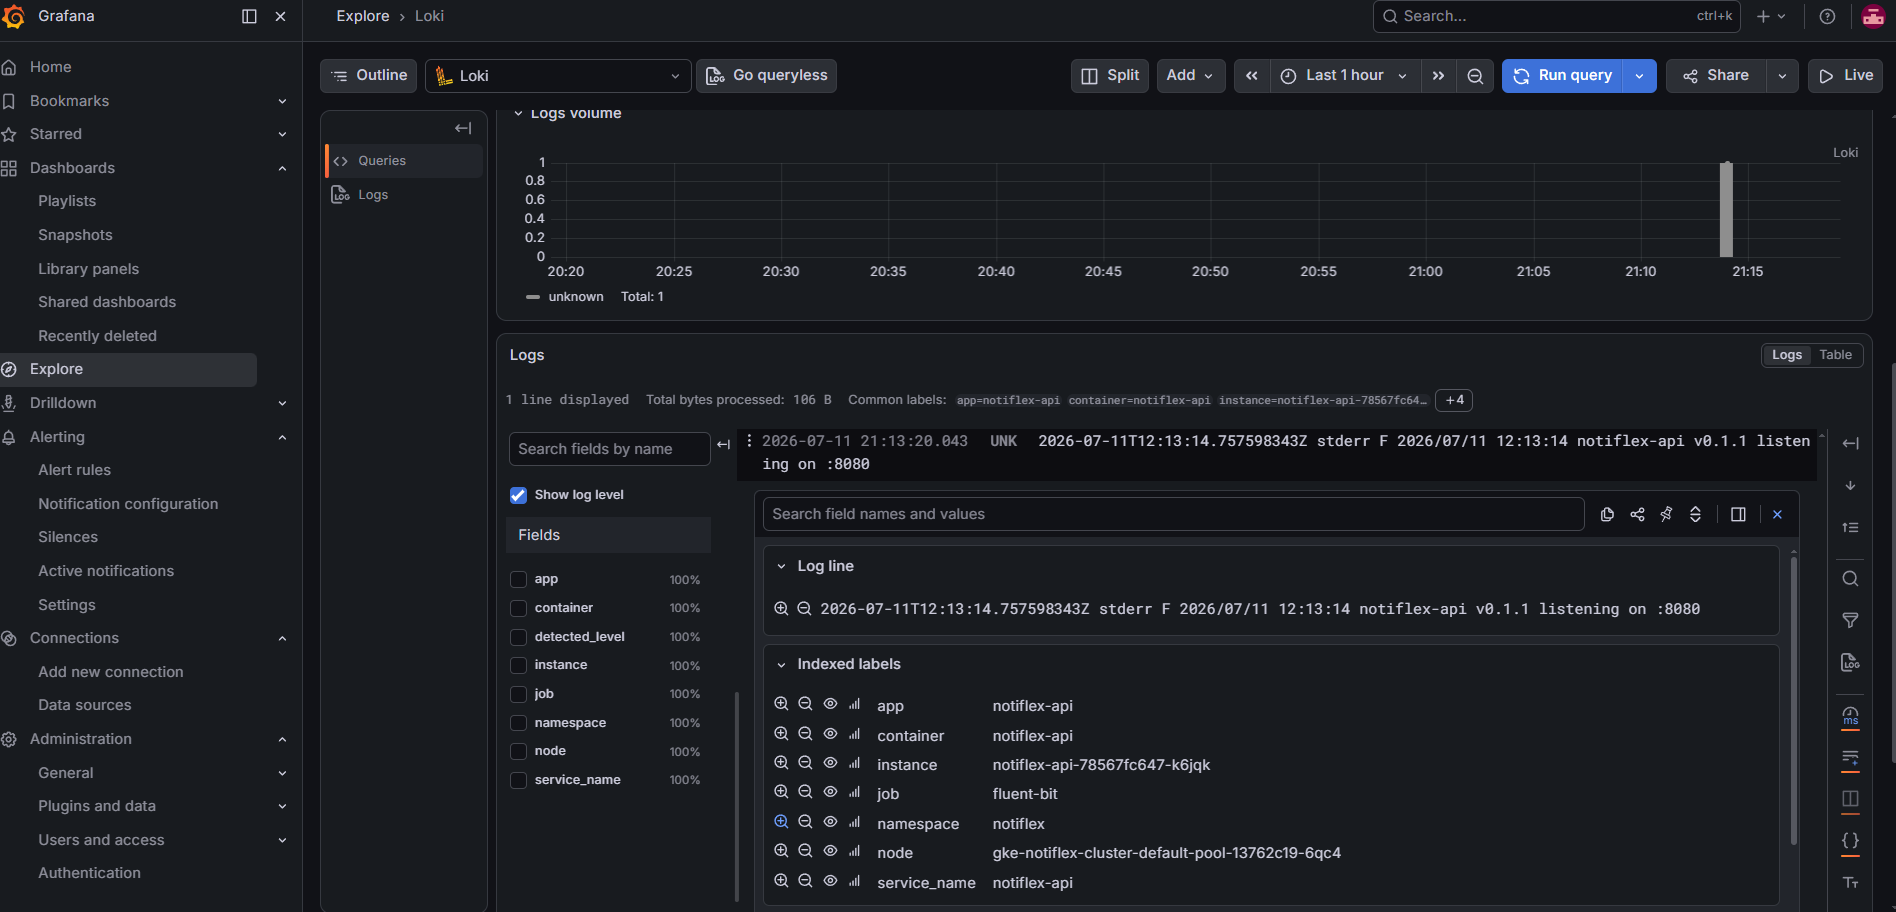Viewport: 1896px width, 912px height.
Task: Show the +4 more common labels
Action: [1454, 400]
